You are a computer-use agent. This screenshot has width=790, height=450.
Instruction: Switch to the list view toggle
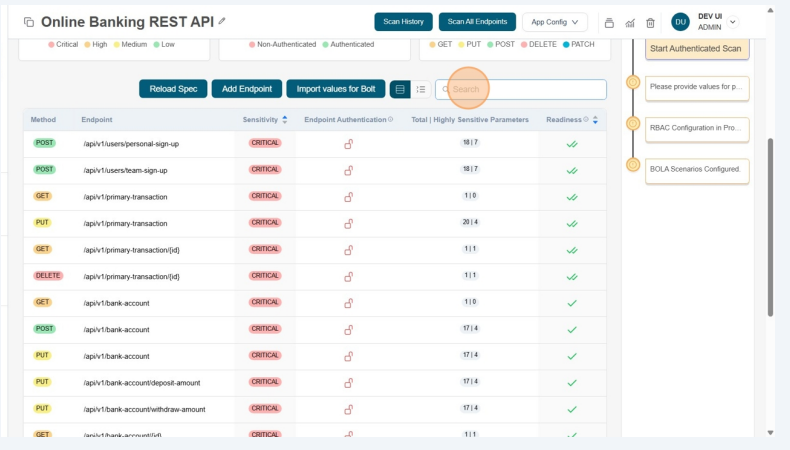pos(421,89)
